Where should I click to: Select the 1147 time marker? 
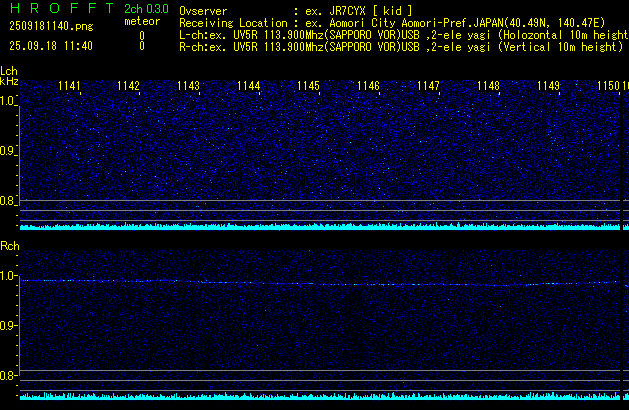point(428,86)
